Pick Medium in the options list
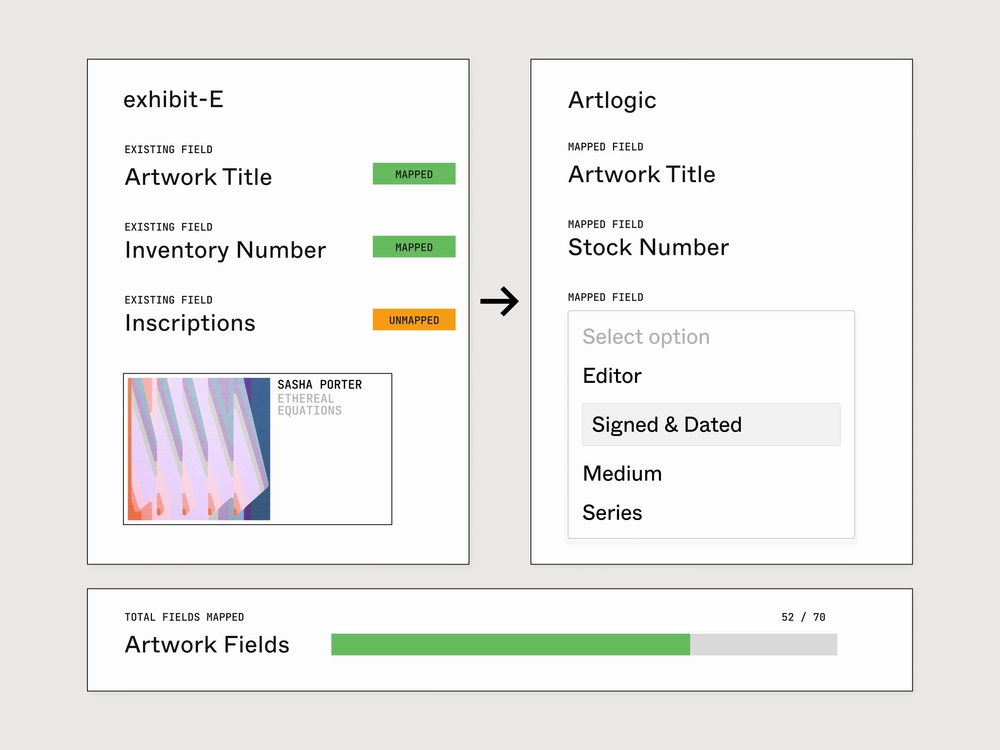1000x750 pixels. [x=622, y=473]
